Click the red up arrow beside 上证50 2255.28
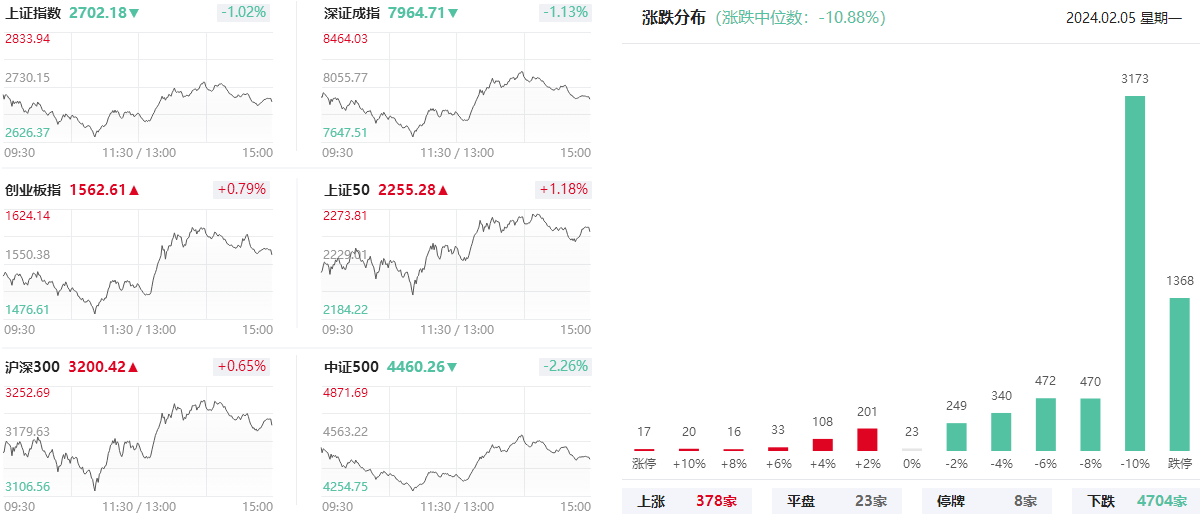This screenshot has height=519, width=1200. point(443,190)
